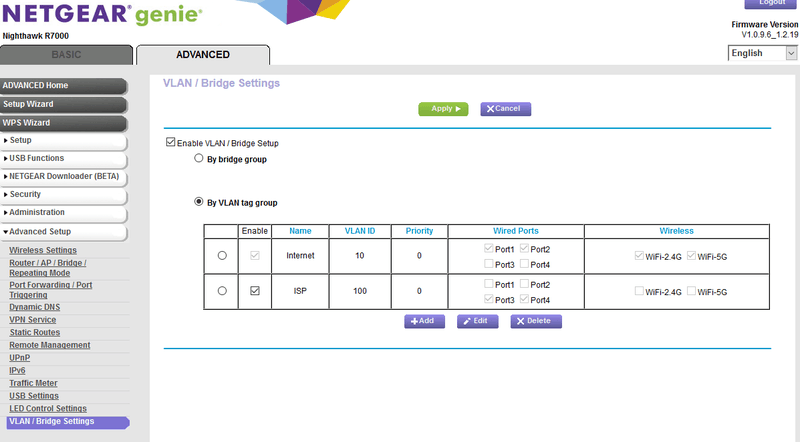The height and width of the screenshot is (442, 800).
Task: Click VLAN ID value 100
Action: tap(360, 291)
